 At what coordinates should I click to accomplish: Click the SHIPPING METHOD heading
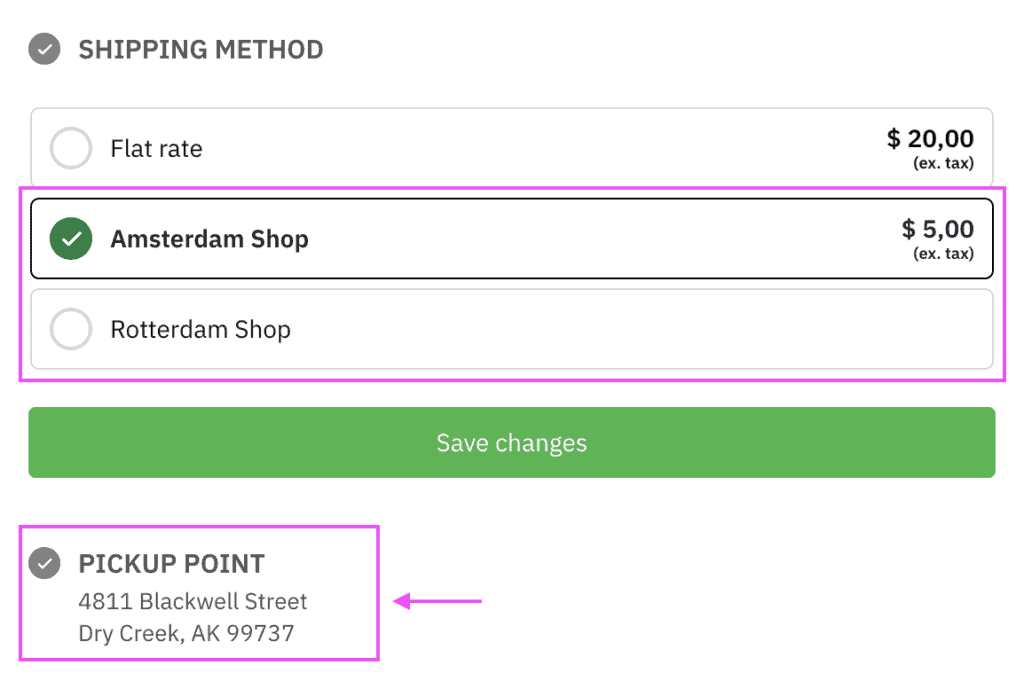pyautogui.click(x=201, y=48)
